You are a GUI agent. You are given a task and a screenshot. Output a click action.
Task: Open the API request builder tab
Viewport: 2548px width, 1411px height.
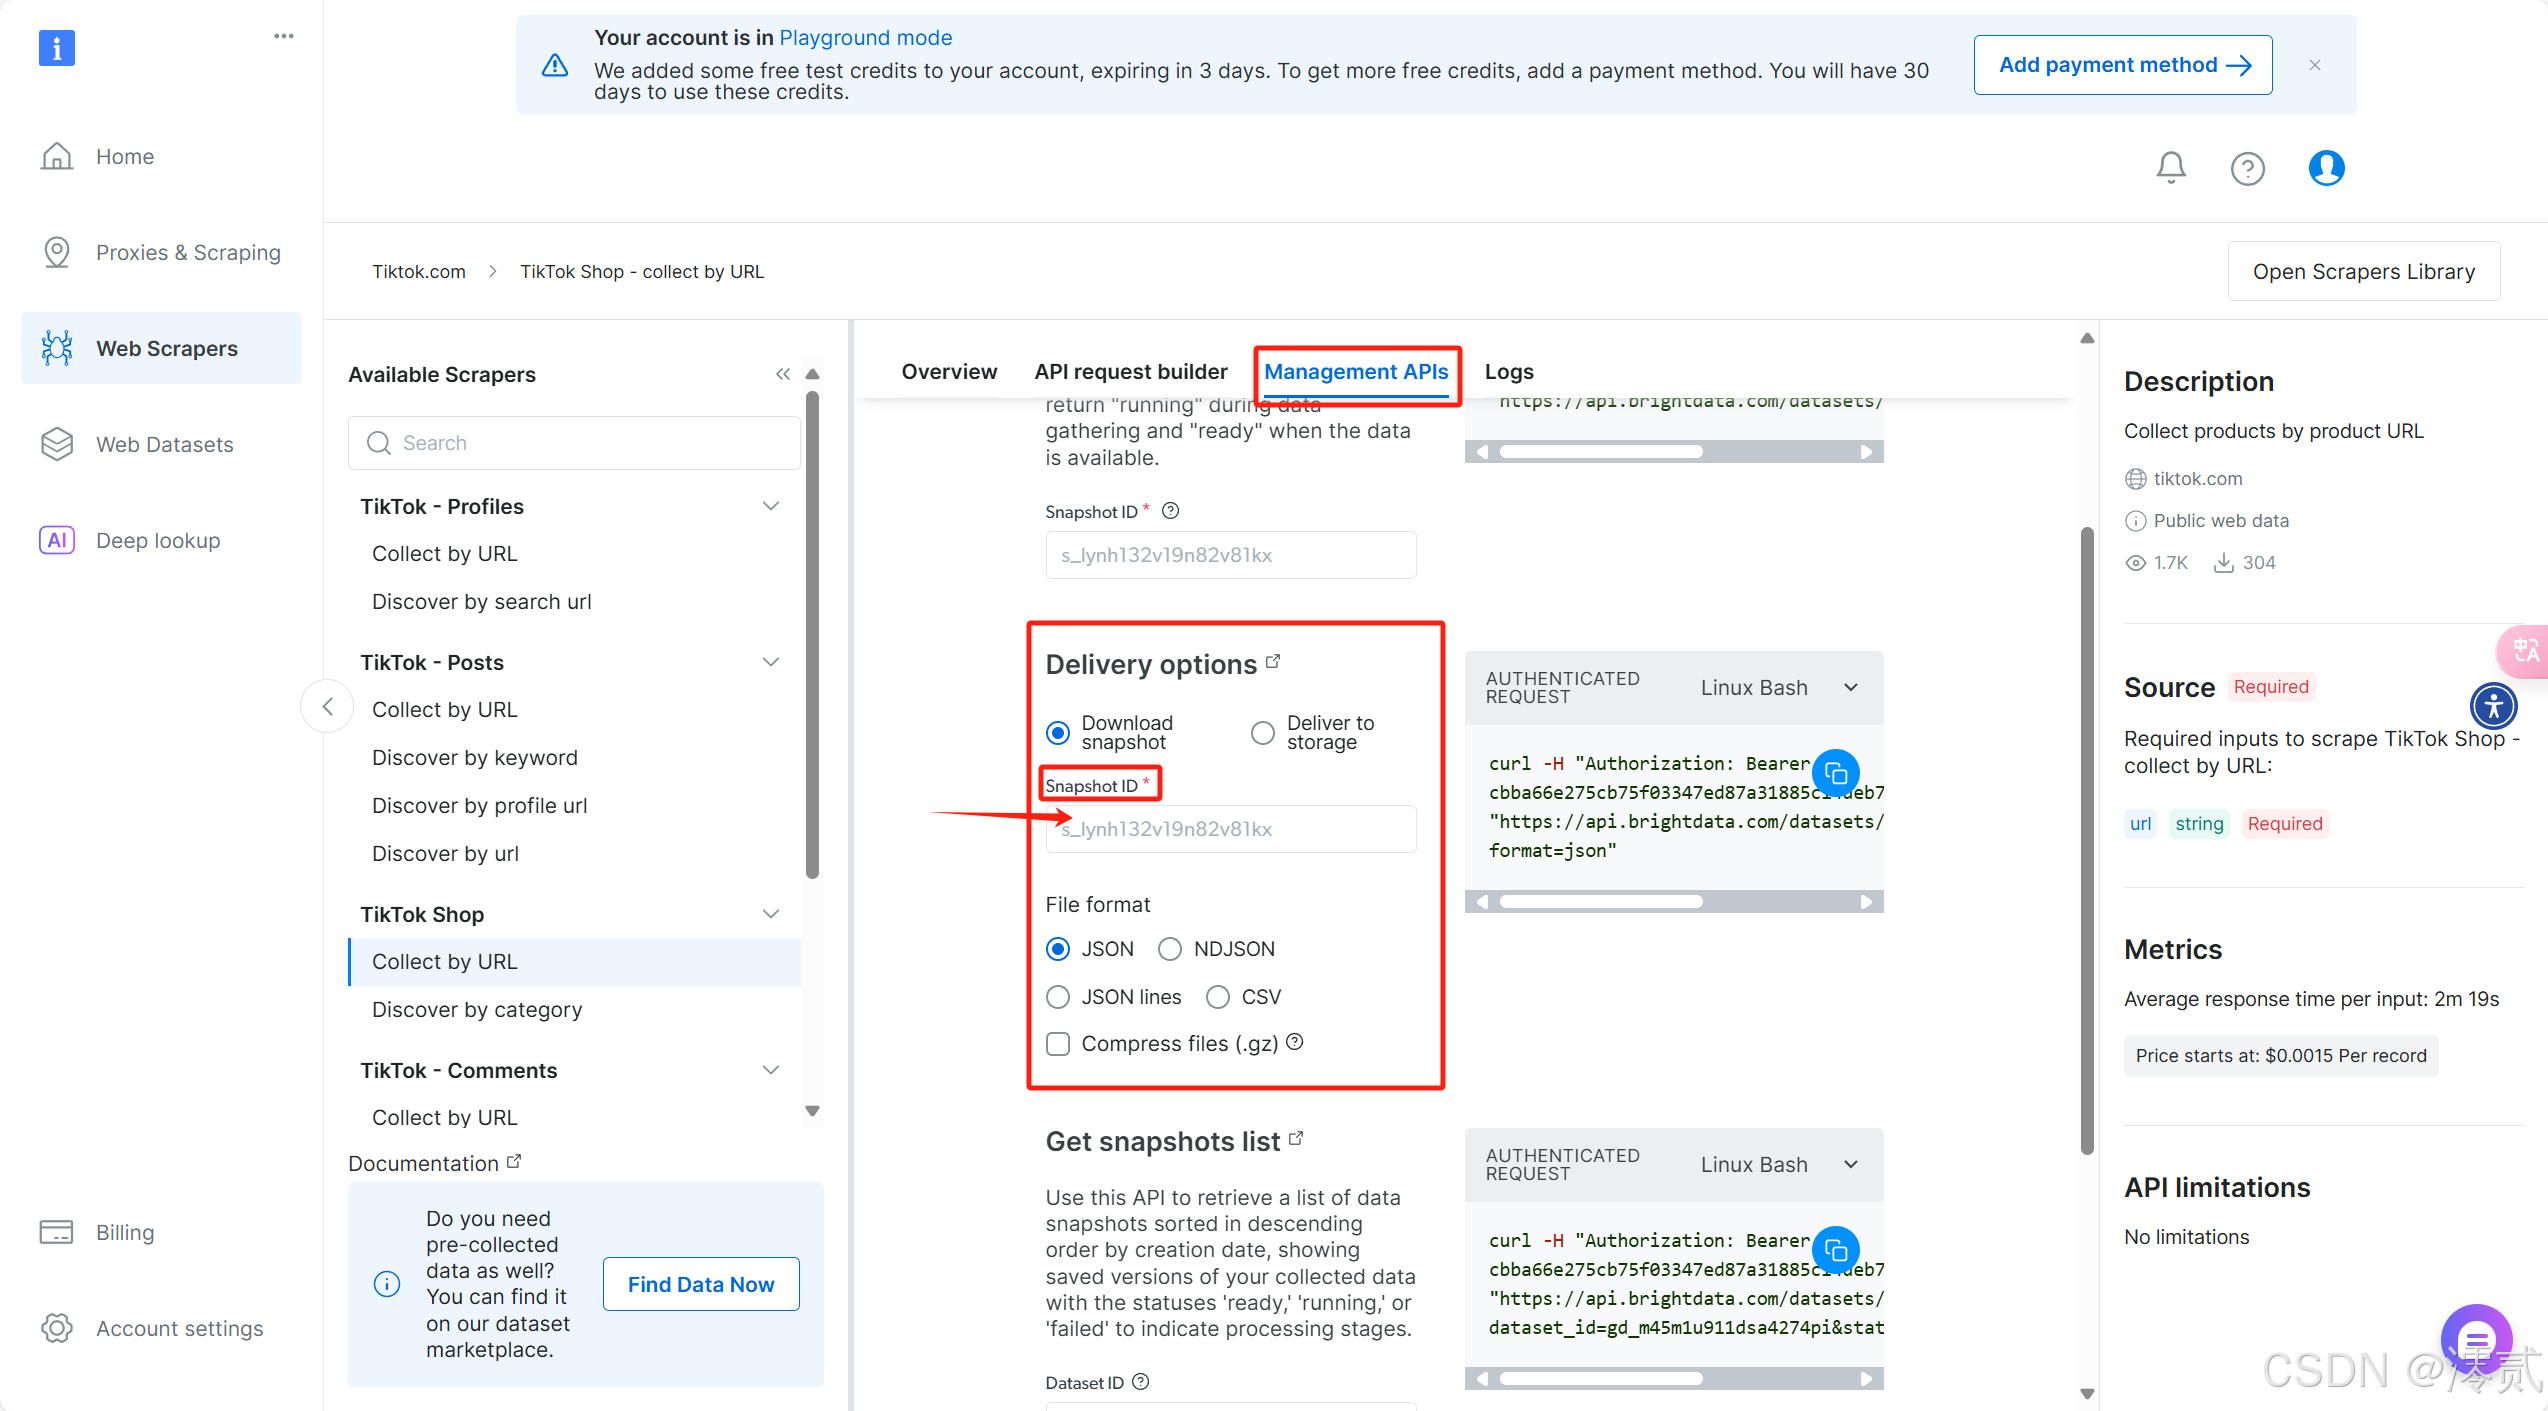click(1130, 372)
